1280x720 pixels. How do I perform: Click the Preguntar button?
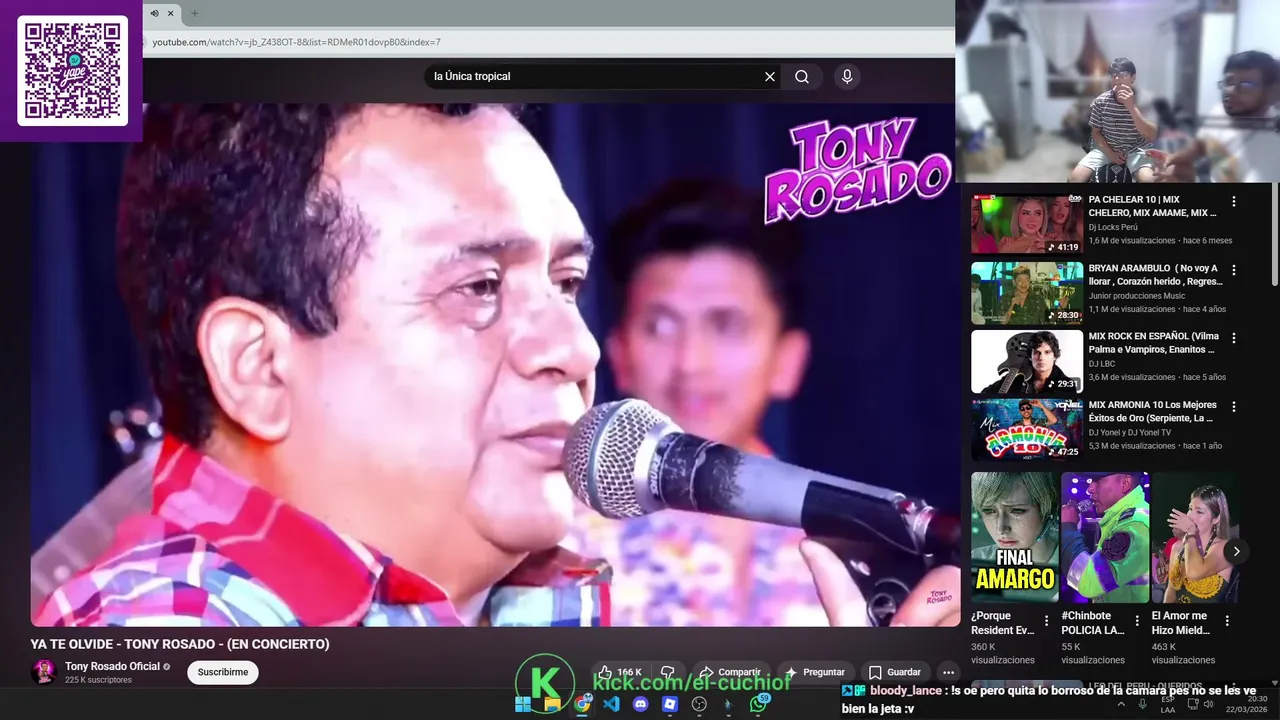click(815, 672)
